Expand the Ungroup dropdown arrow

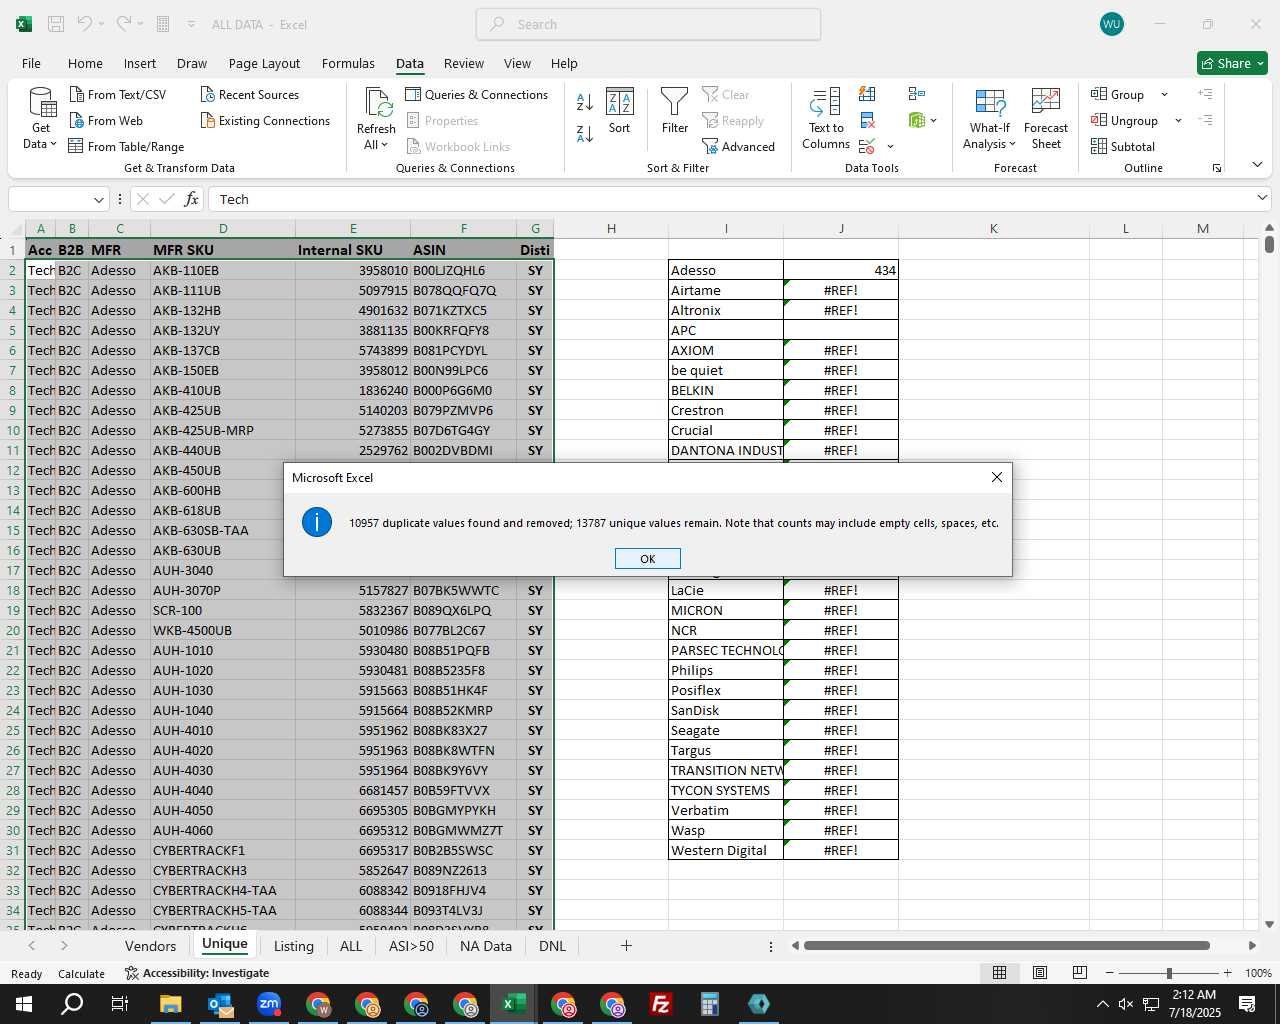(x=1178, y=121)
